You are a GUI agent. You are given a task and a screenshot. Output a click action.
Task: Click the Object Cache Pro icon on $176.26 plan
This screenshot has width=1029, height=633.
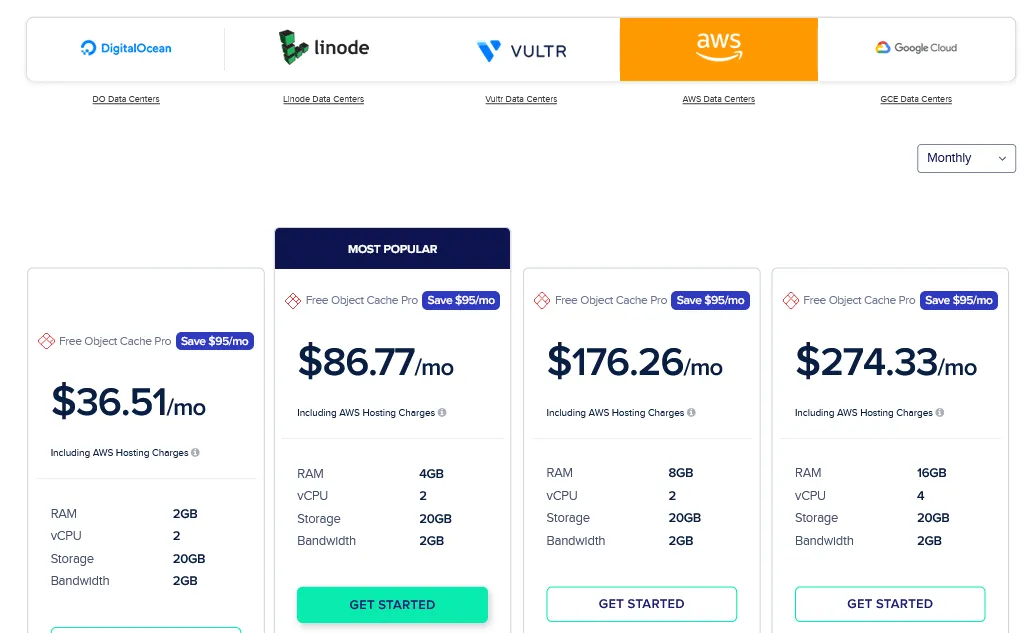pyautogui.click(x=541, y=300)
